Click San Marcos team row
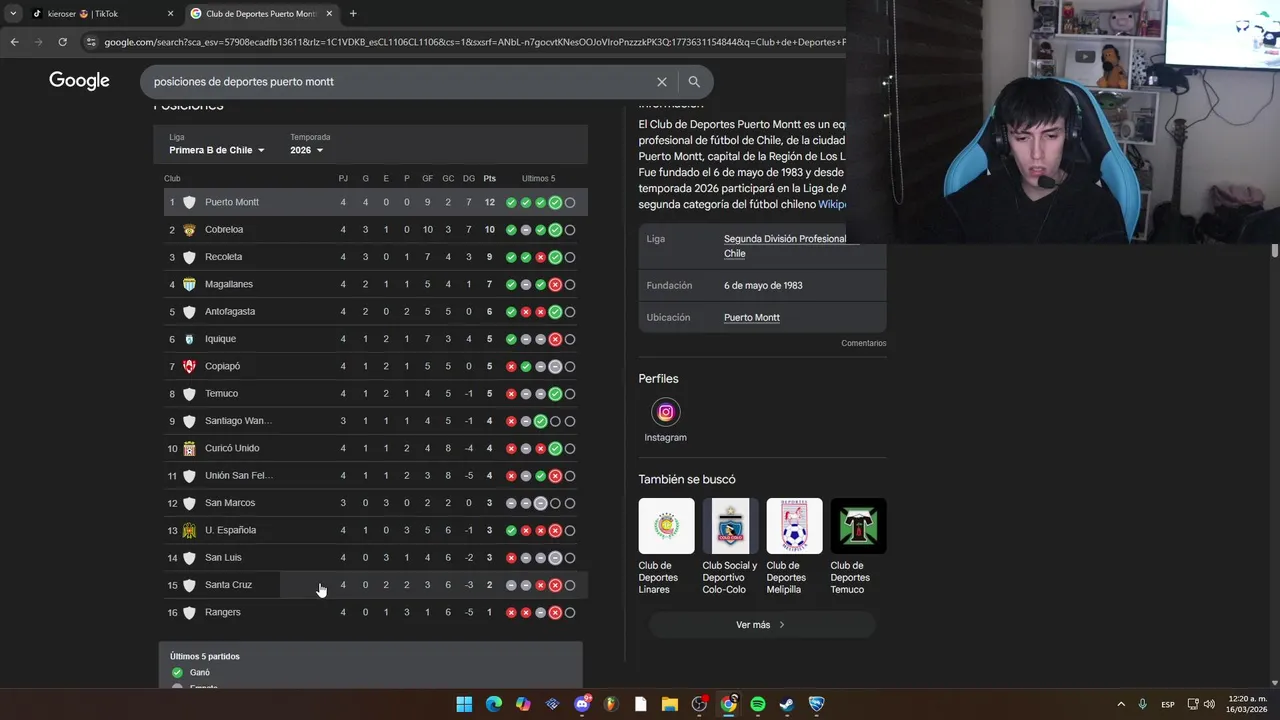1280x720 pixels. (375, 503)
